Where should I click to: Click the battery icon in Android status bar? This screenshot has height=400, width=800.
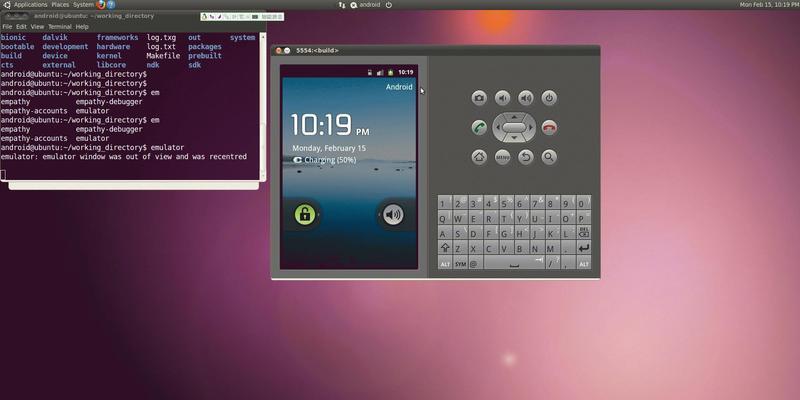pos(390,72)
